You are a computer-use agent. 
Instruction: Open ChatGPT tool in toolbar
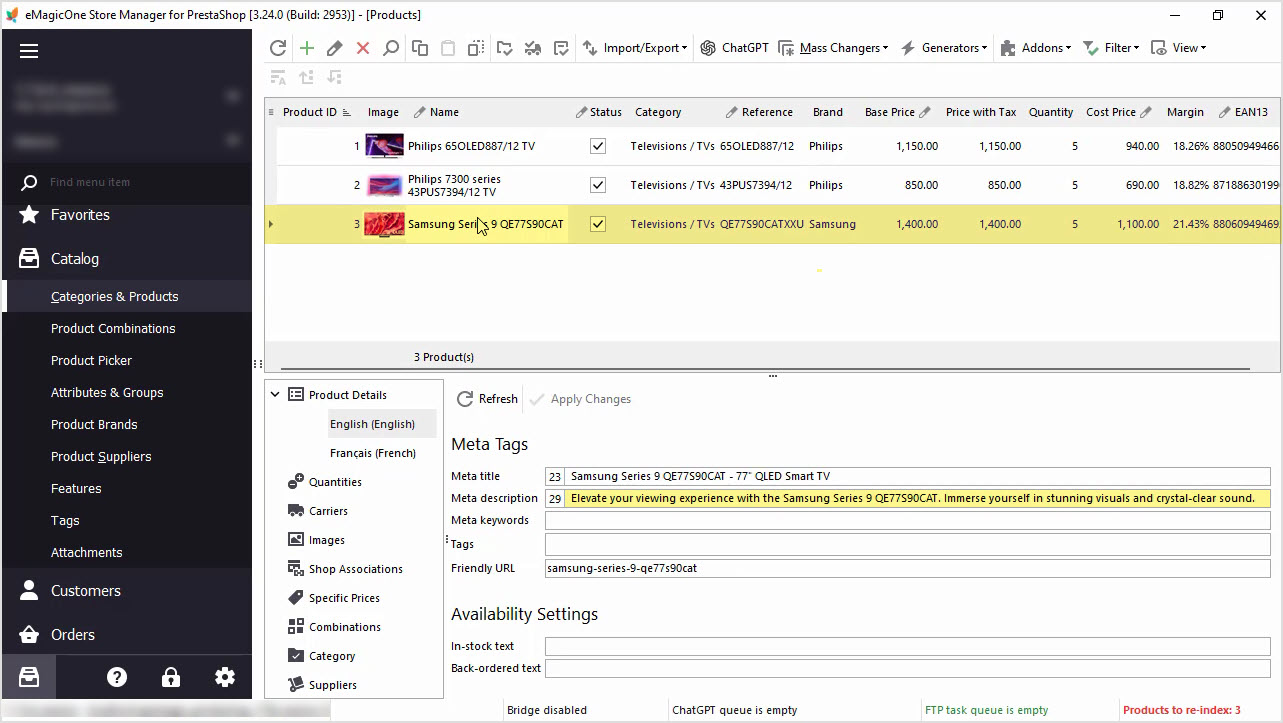click(735, 48)
